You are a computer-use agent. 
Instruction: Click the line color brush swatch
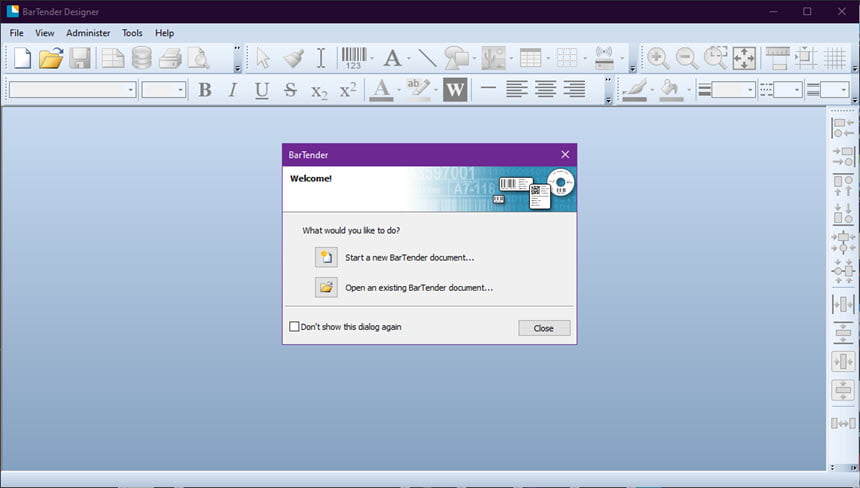pos(635,90)
